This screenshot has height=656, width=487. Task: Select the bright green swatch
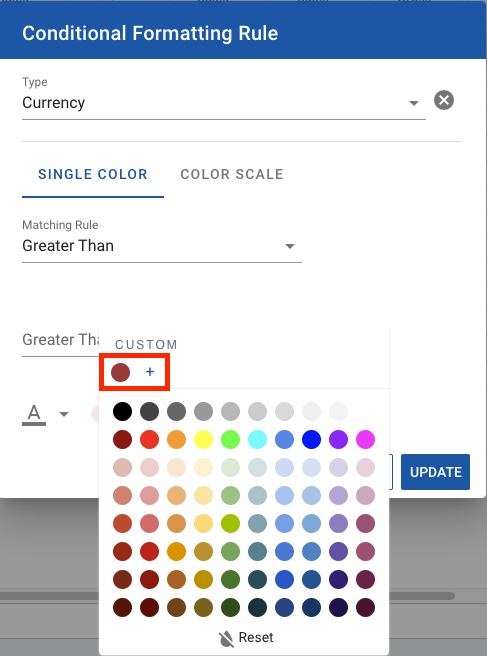[230, 440]
